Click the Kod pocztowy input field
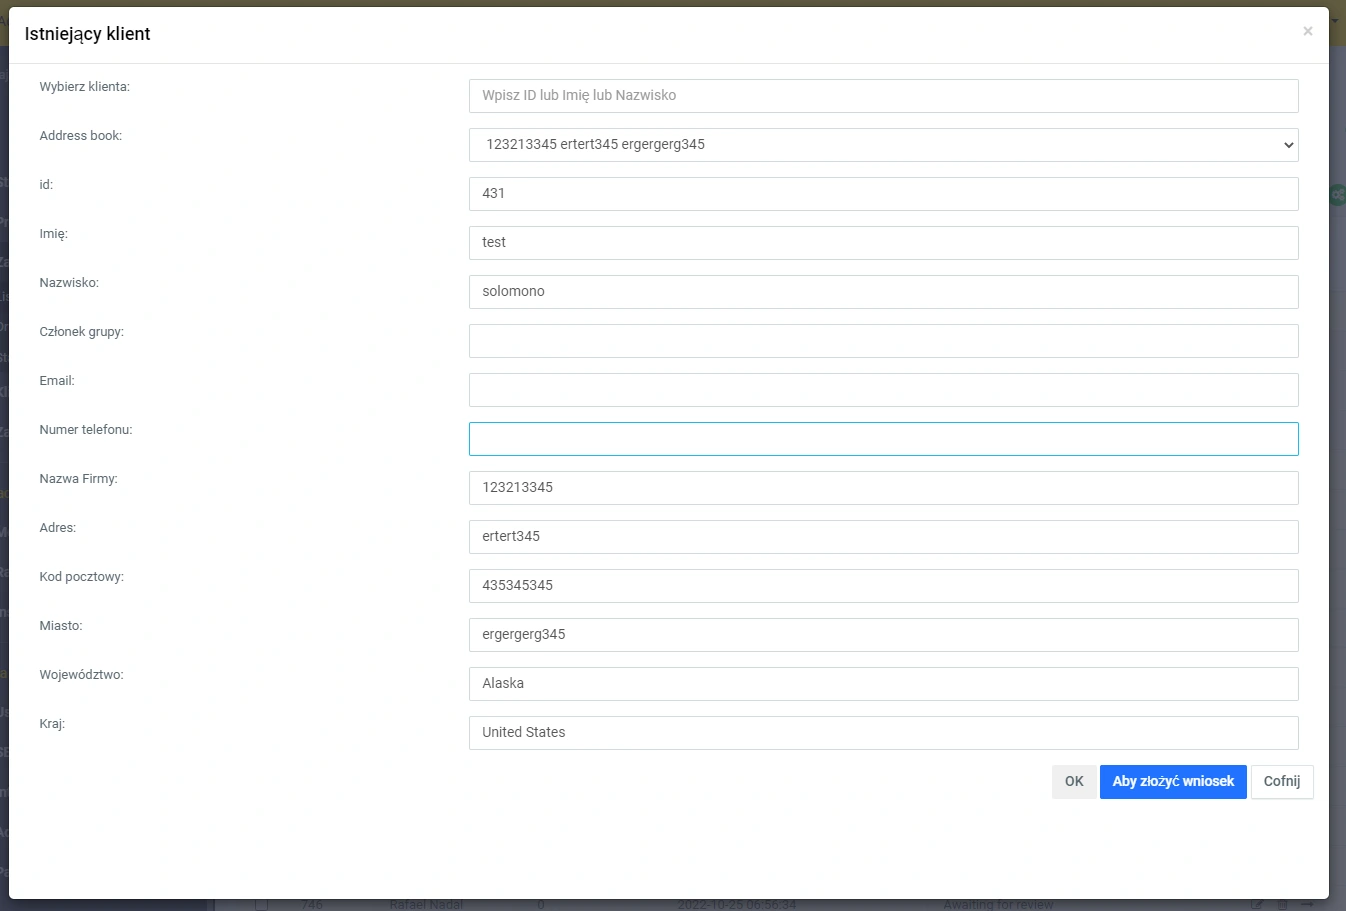Viewport: 1346px width, 911px height. click(883, 586)
